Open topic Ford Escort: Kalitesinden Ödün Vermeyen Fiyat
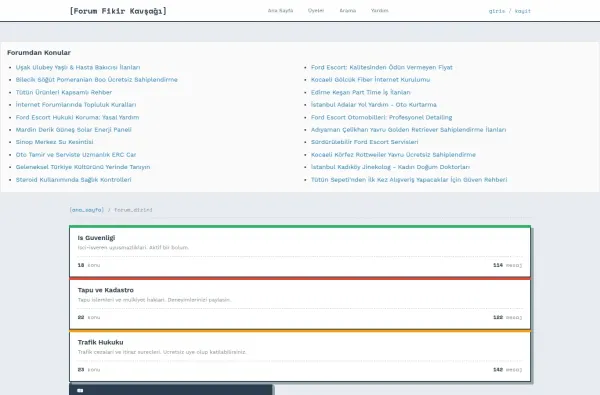The image size is (600, 395). point(382,67)
